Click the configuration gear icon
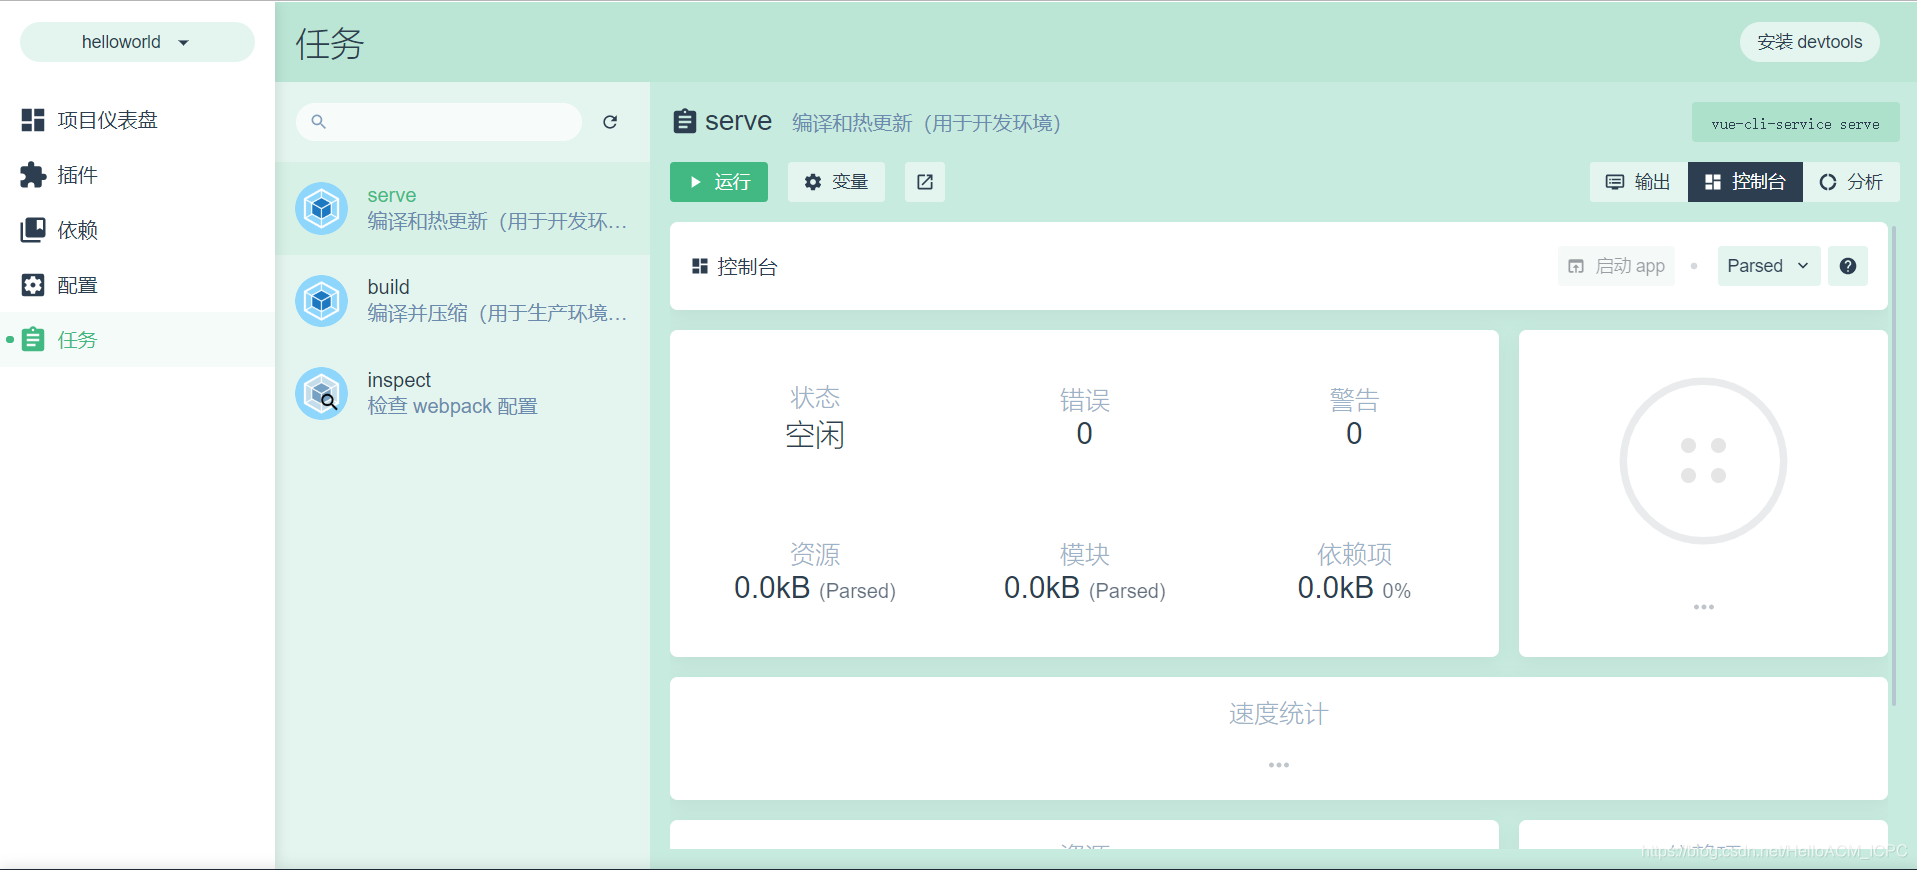The image size is (1917, 870). pos(33,285)
